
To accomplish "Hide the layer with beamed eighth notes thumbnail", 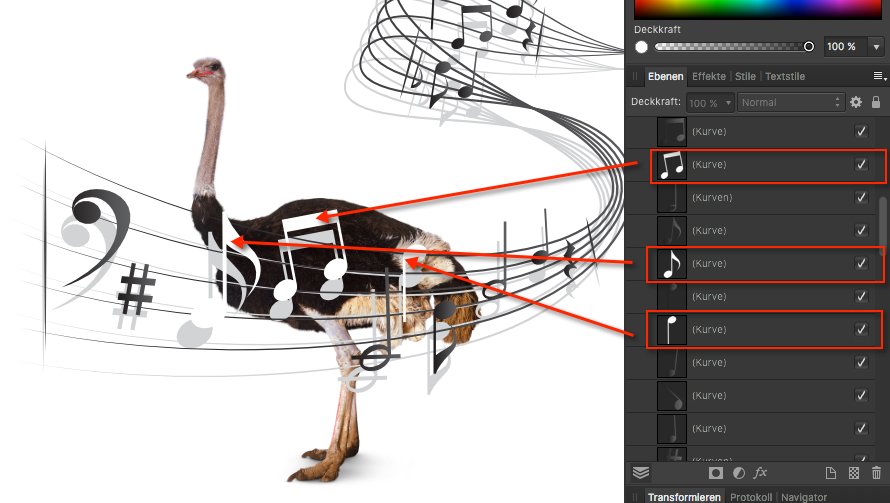I will (x=862, y=165).
